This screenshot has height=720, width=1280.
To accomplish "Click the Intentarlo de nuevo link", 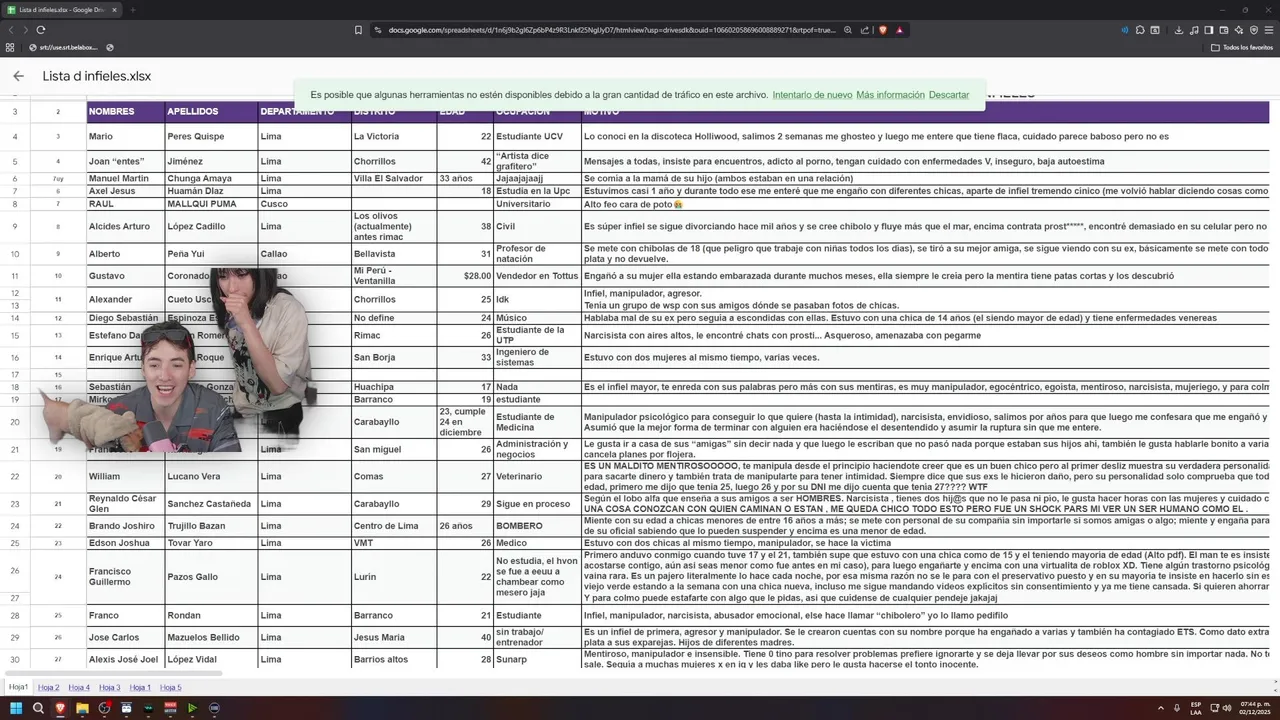I will pos(812,95).
